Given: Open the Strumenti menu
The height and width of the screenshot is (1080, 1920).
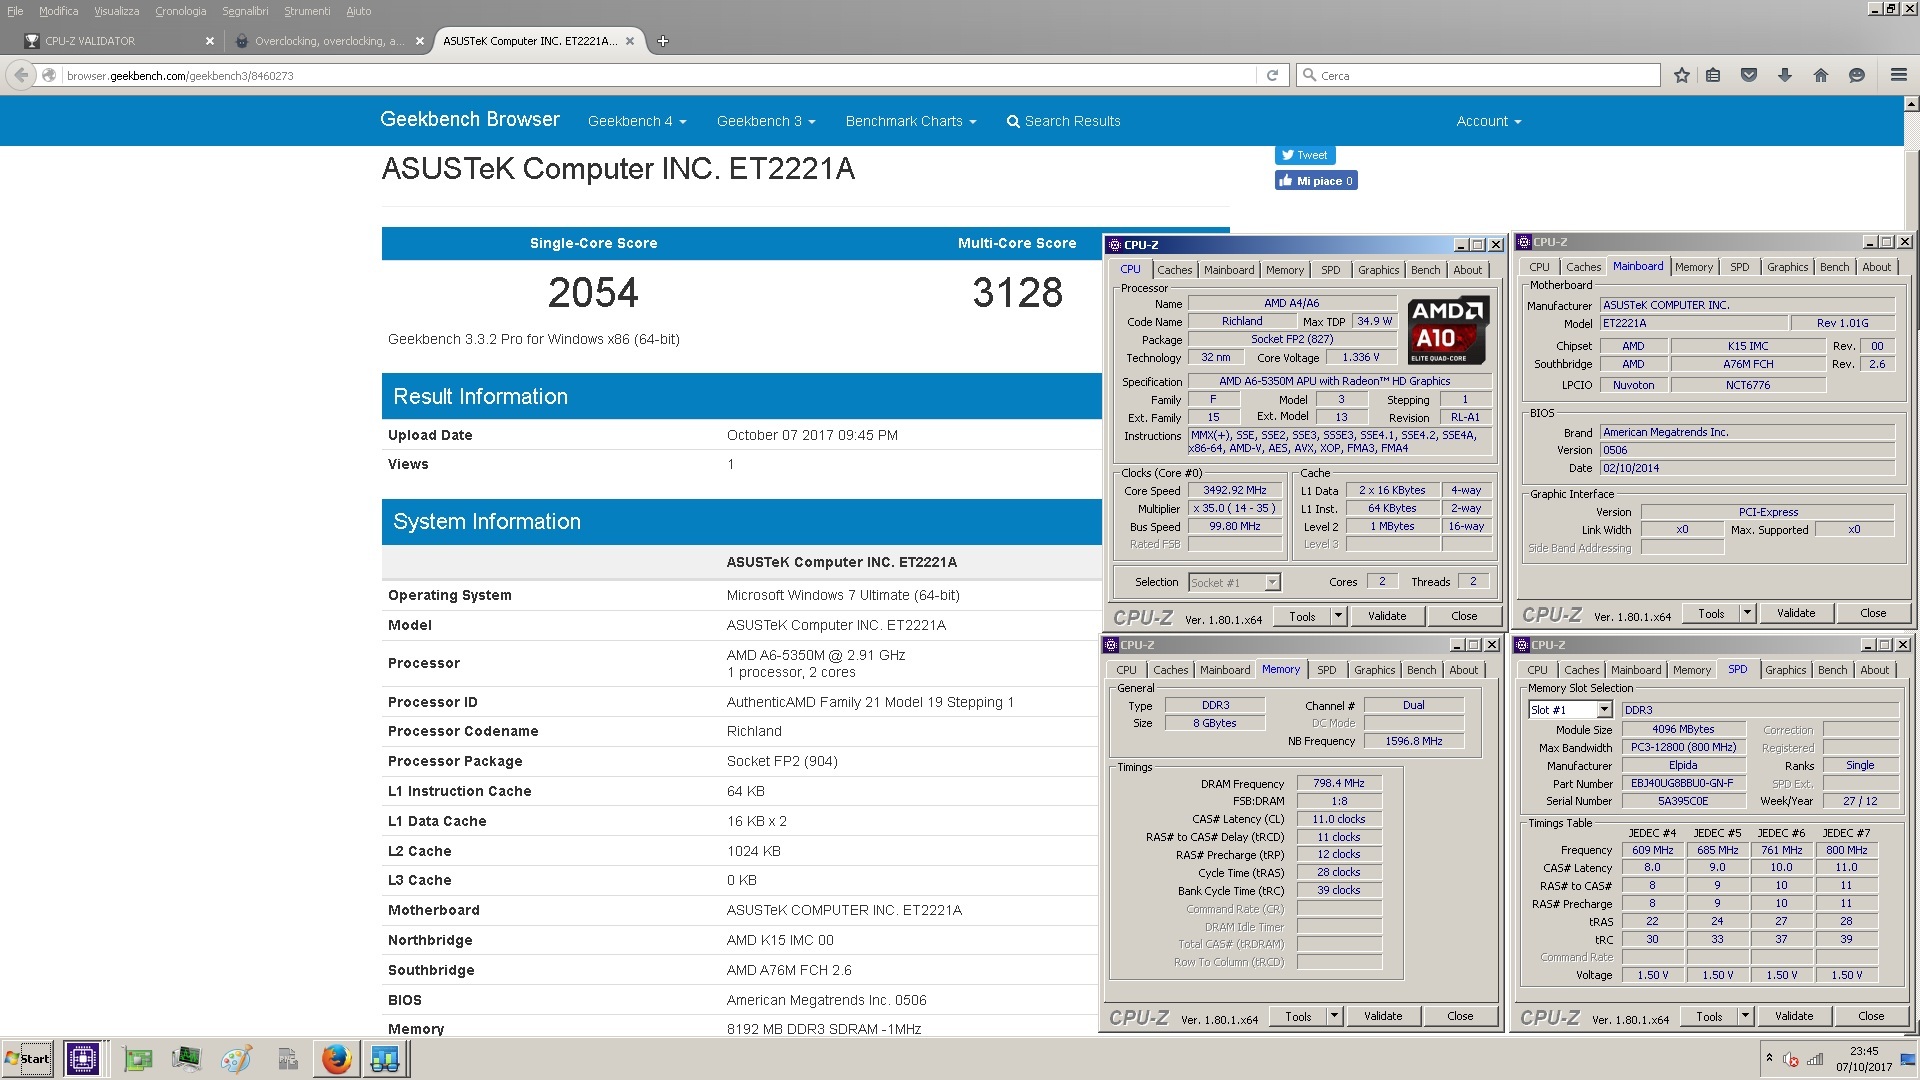Looking at the screenshot, I should point(307,11).
